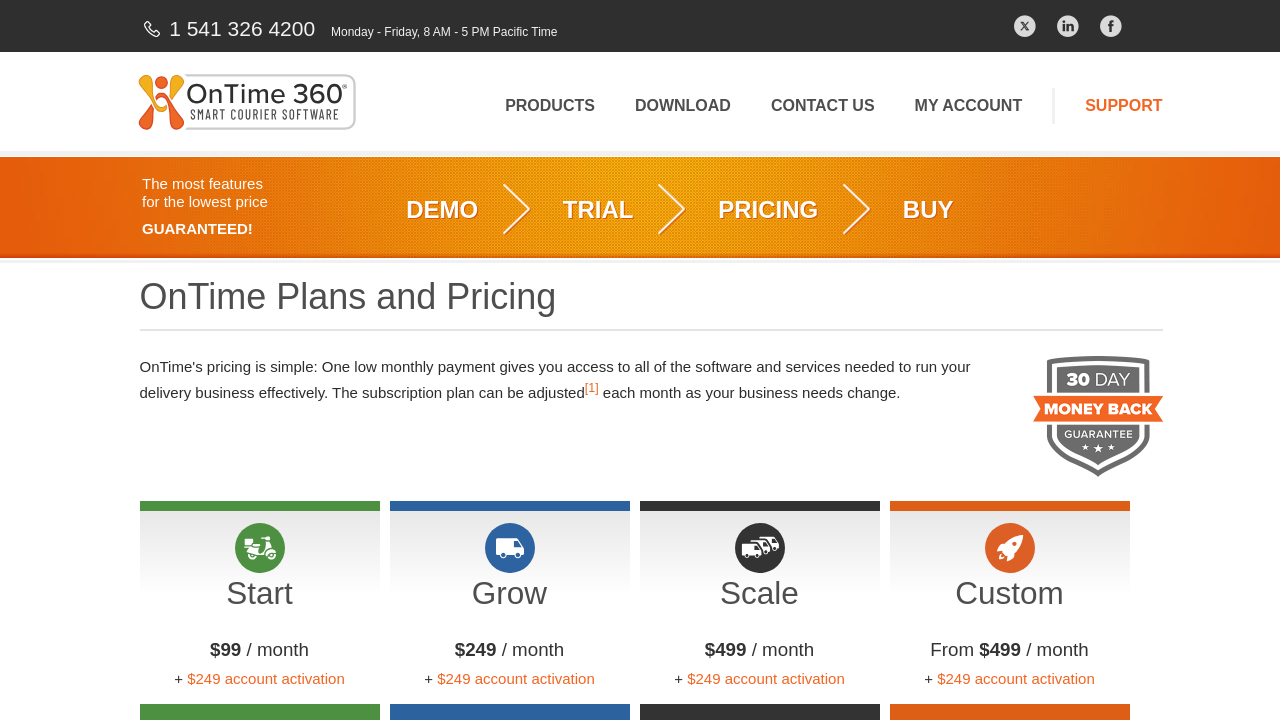Open My Account in navigation
1280x720 pixels.
(967, 106)
